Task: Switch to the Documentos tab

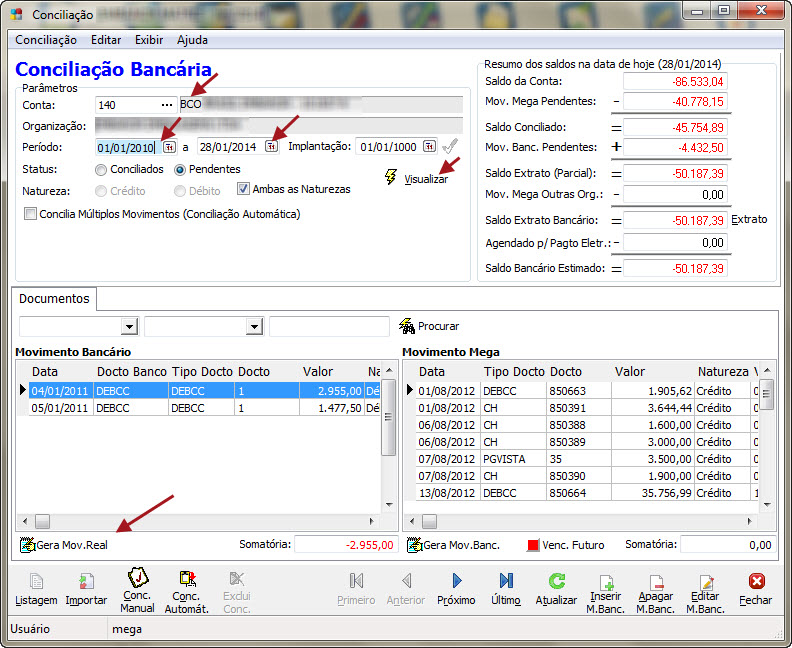Action: tap(54, 298)
